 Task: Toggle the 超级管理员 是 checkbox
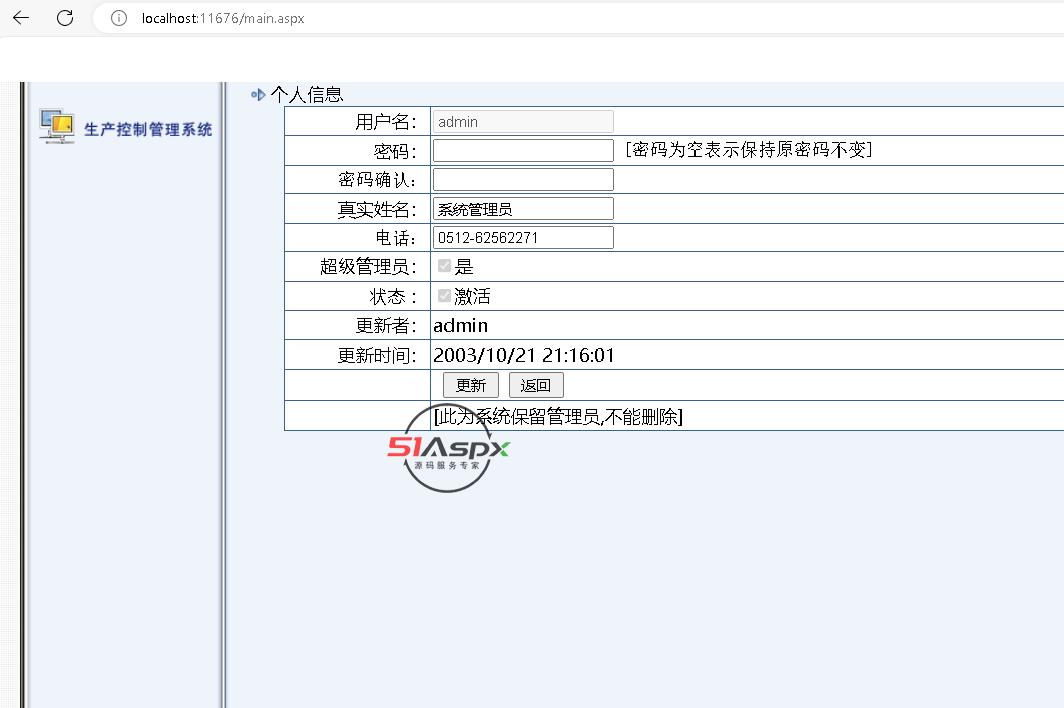(x=444, y=265)
